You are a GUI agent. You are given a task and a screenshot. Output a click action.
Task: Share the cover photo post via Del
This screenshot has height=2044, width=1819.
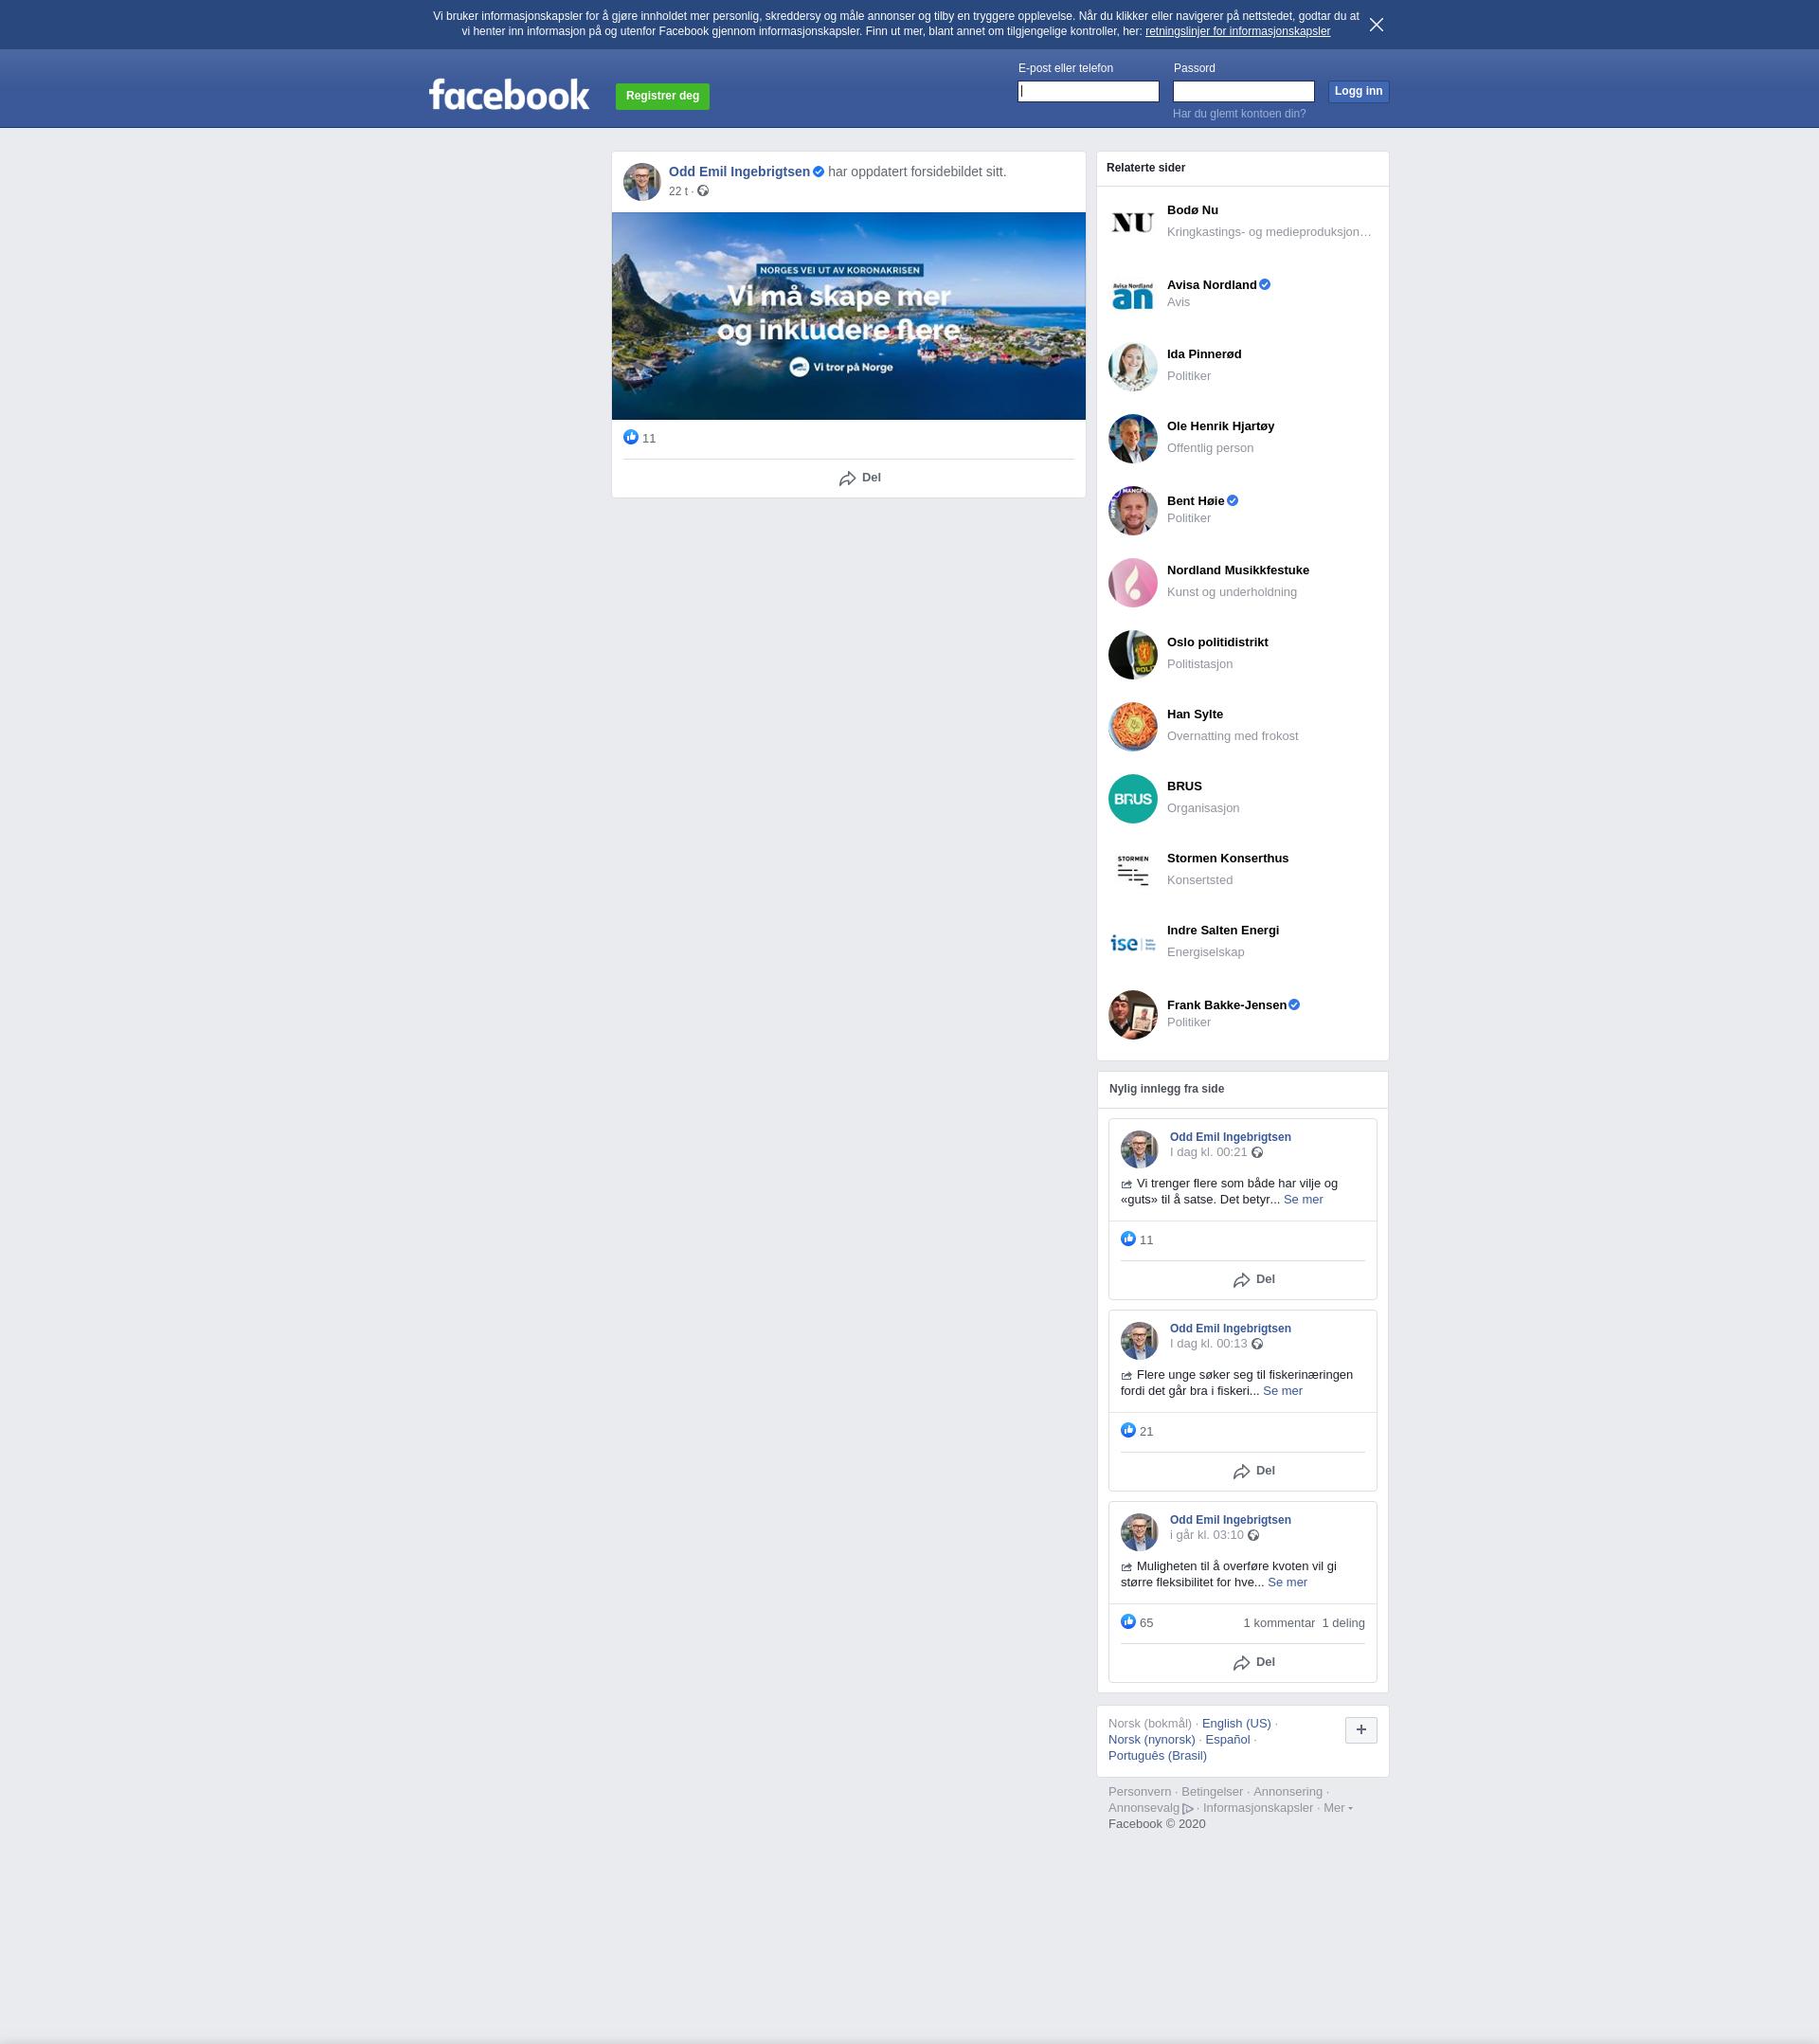click(859, 478)
